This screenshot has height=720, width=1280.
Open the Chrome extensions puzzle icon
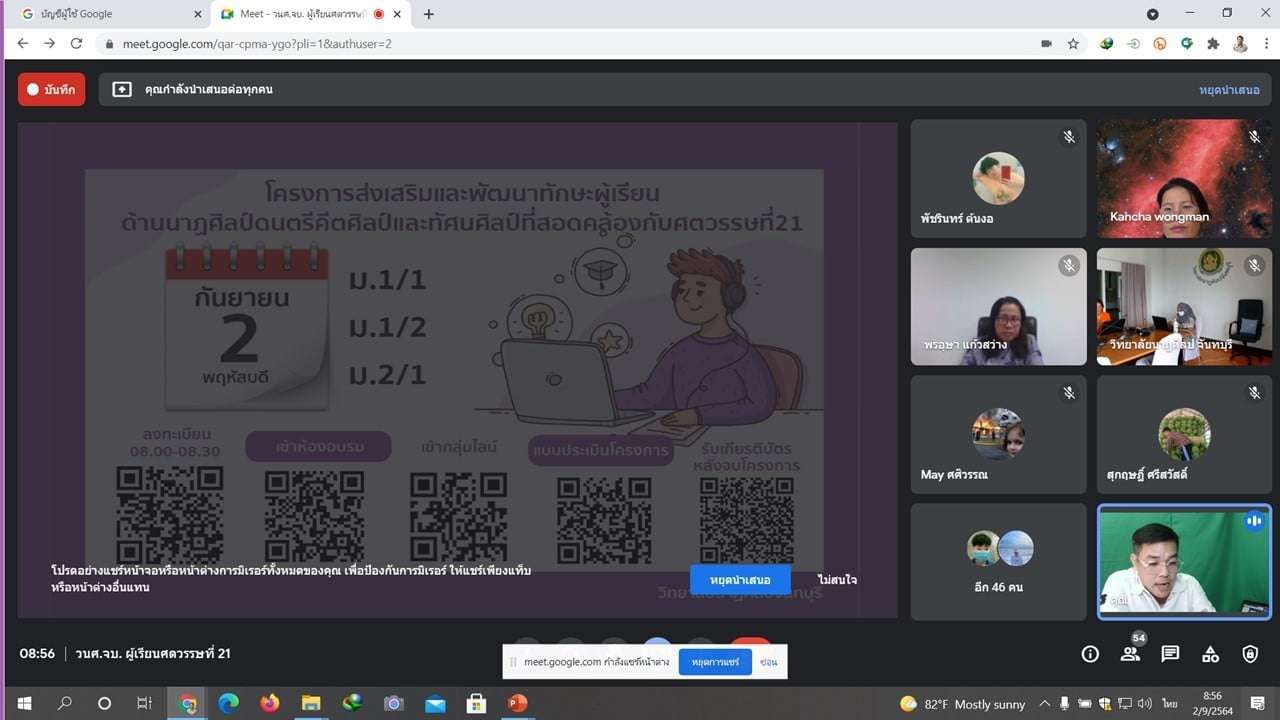(x=1213, y=44)
